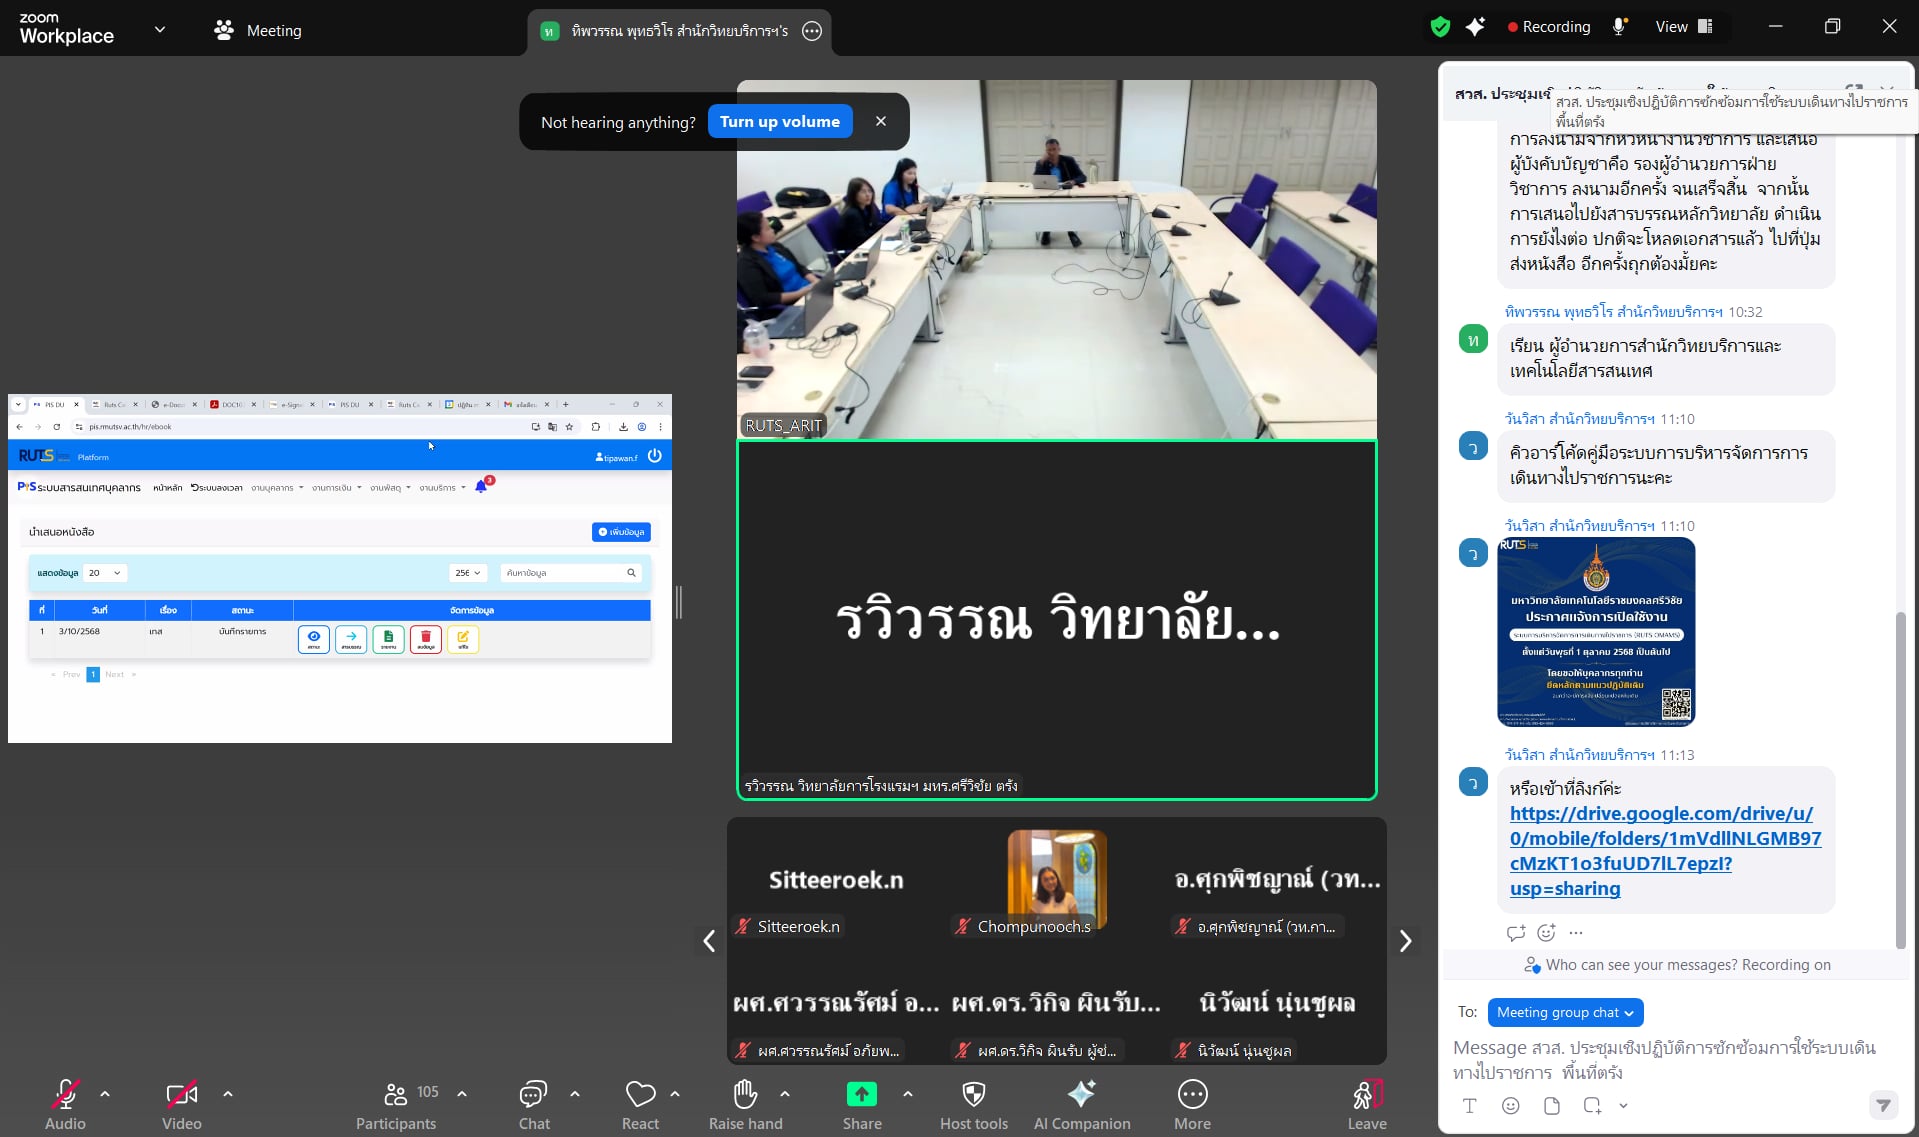Open the Zoom Workplace dropdown menu
The width and height of the screenshot is (1919, 1137).
[160, 30]
